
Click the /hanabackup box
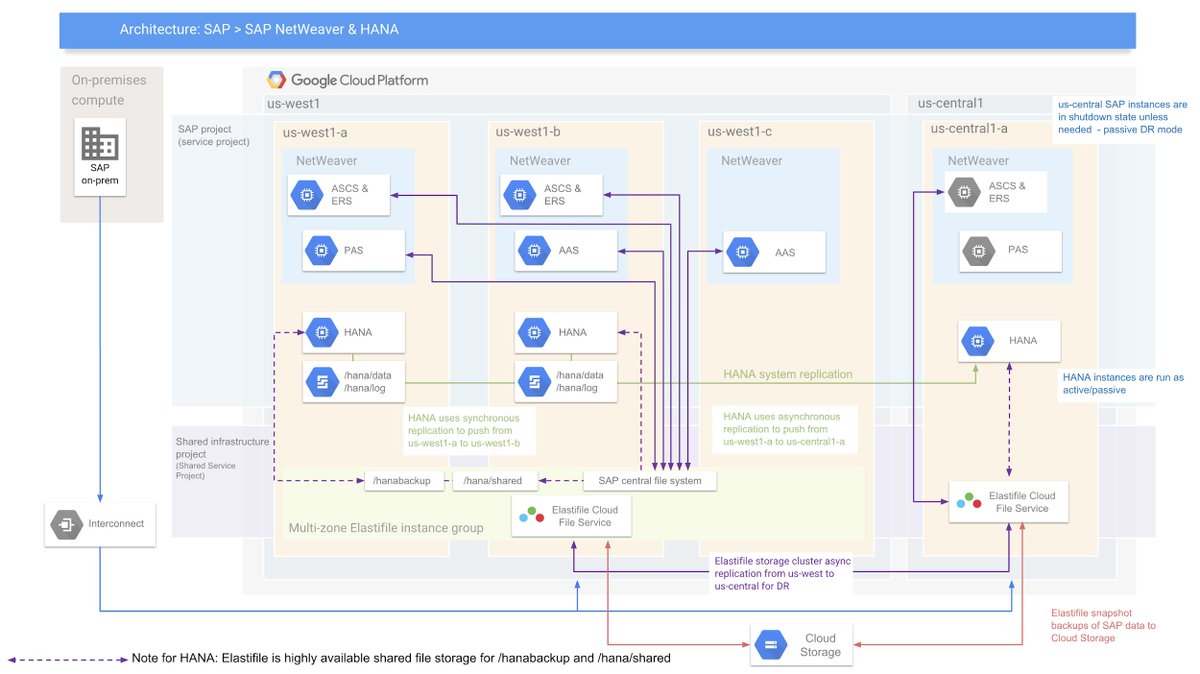coord(404,480)
